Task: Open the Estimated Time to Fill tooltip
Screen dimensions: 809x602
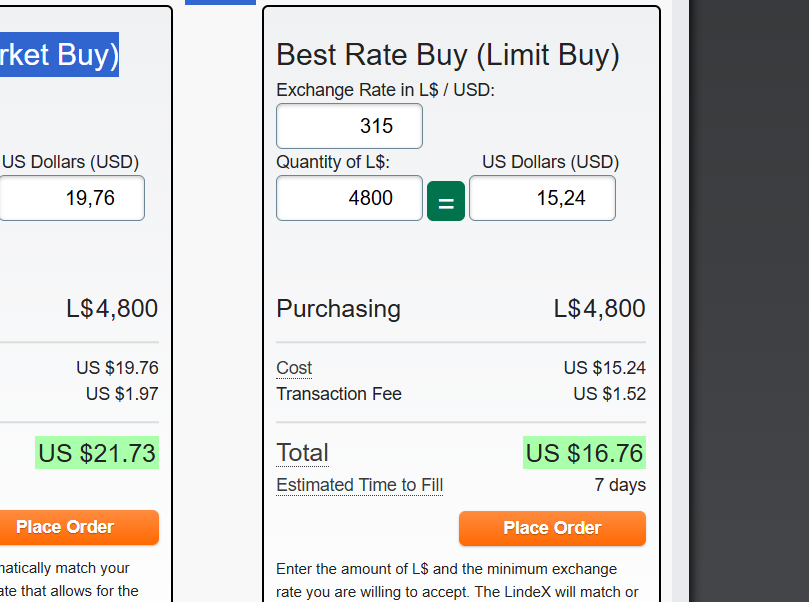Action: [359, 485]
